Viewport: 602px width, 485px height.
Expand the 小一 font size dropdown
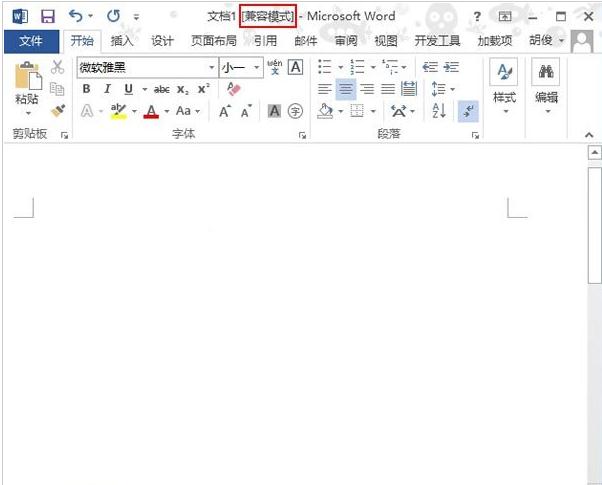[x=256, y=68]
